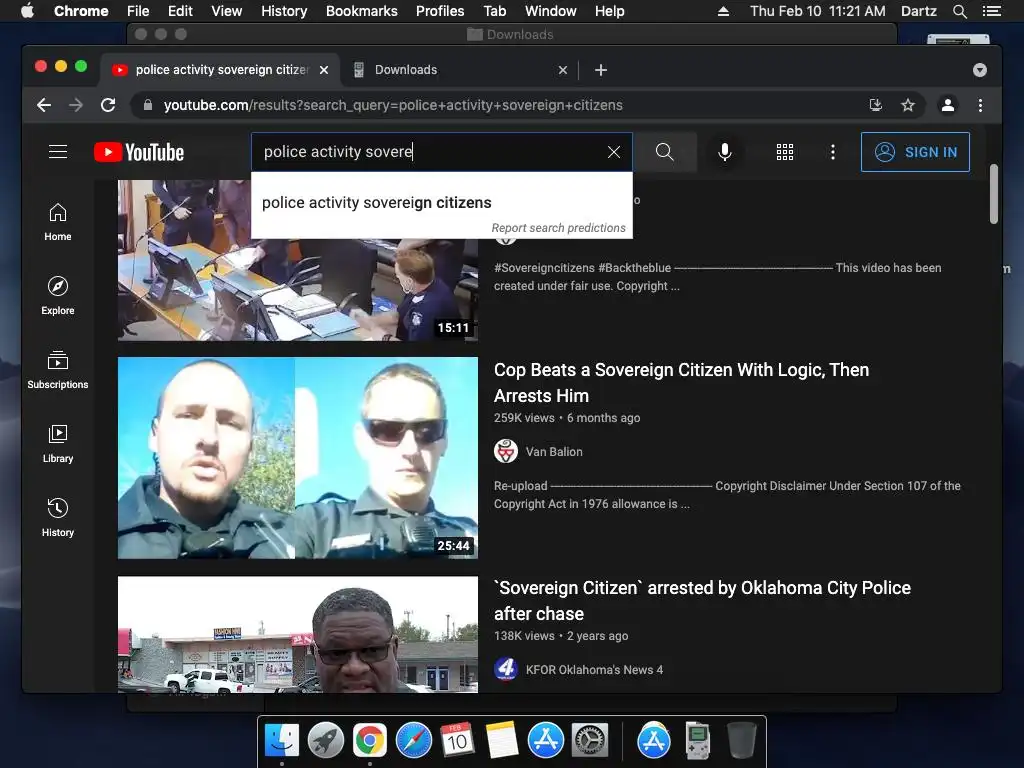Expand Chrome's tab search dropdown arrow
1024x768 pixels.
(980, 70)
